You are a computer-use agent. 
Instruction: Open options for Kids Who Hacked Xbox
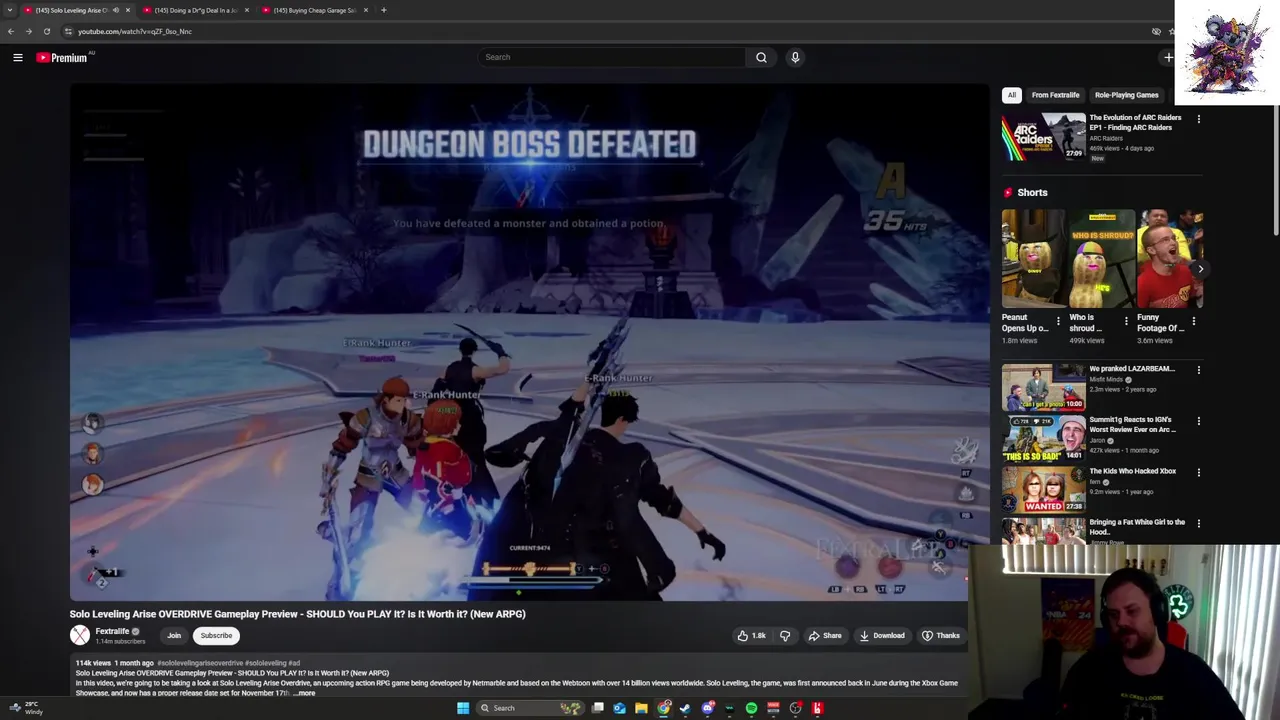(1199, 472)
